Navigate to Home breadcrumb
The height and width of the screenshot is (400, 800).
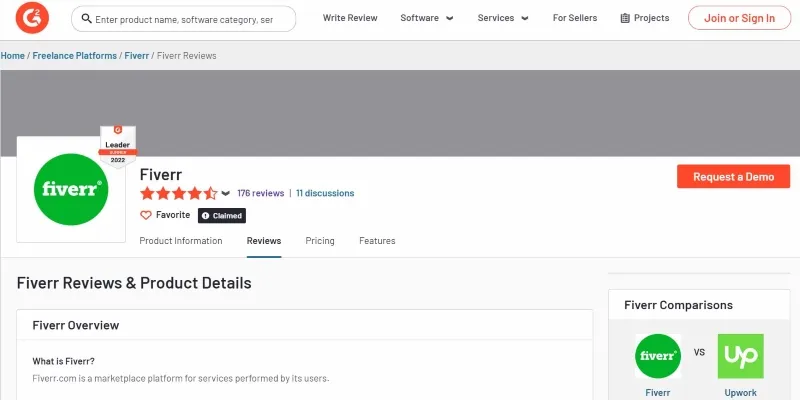click(13, 56)
